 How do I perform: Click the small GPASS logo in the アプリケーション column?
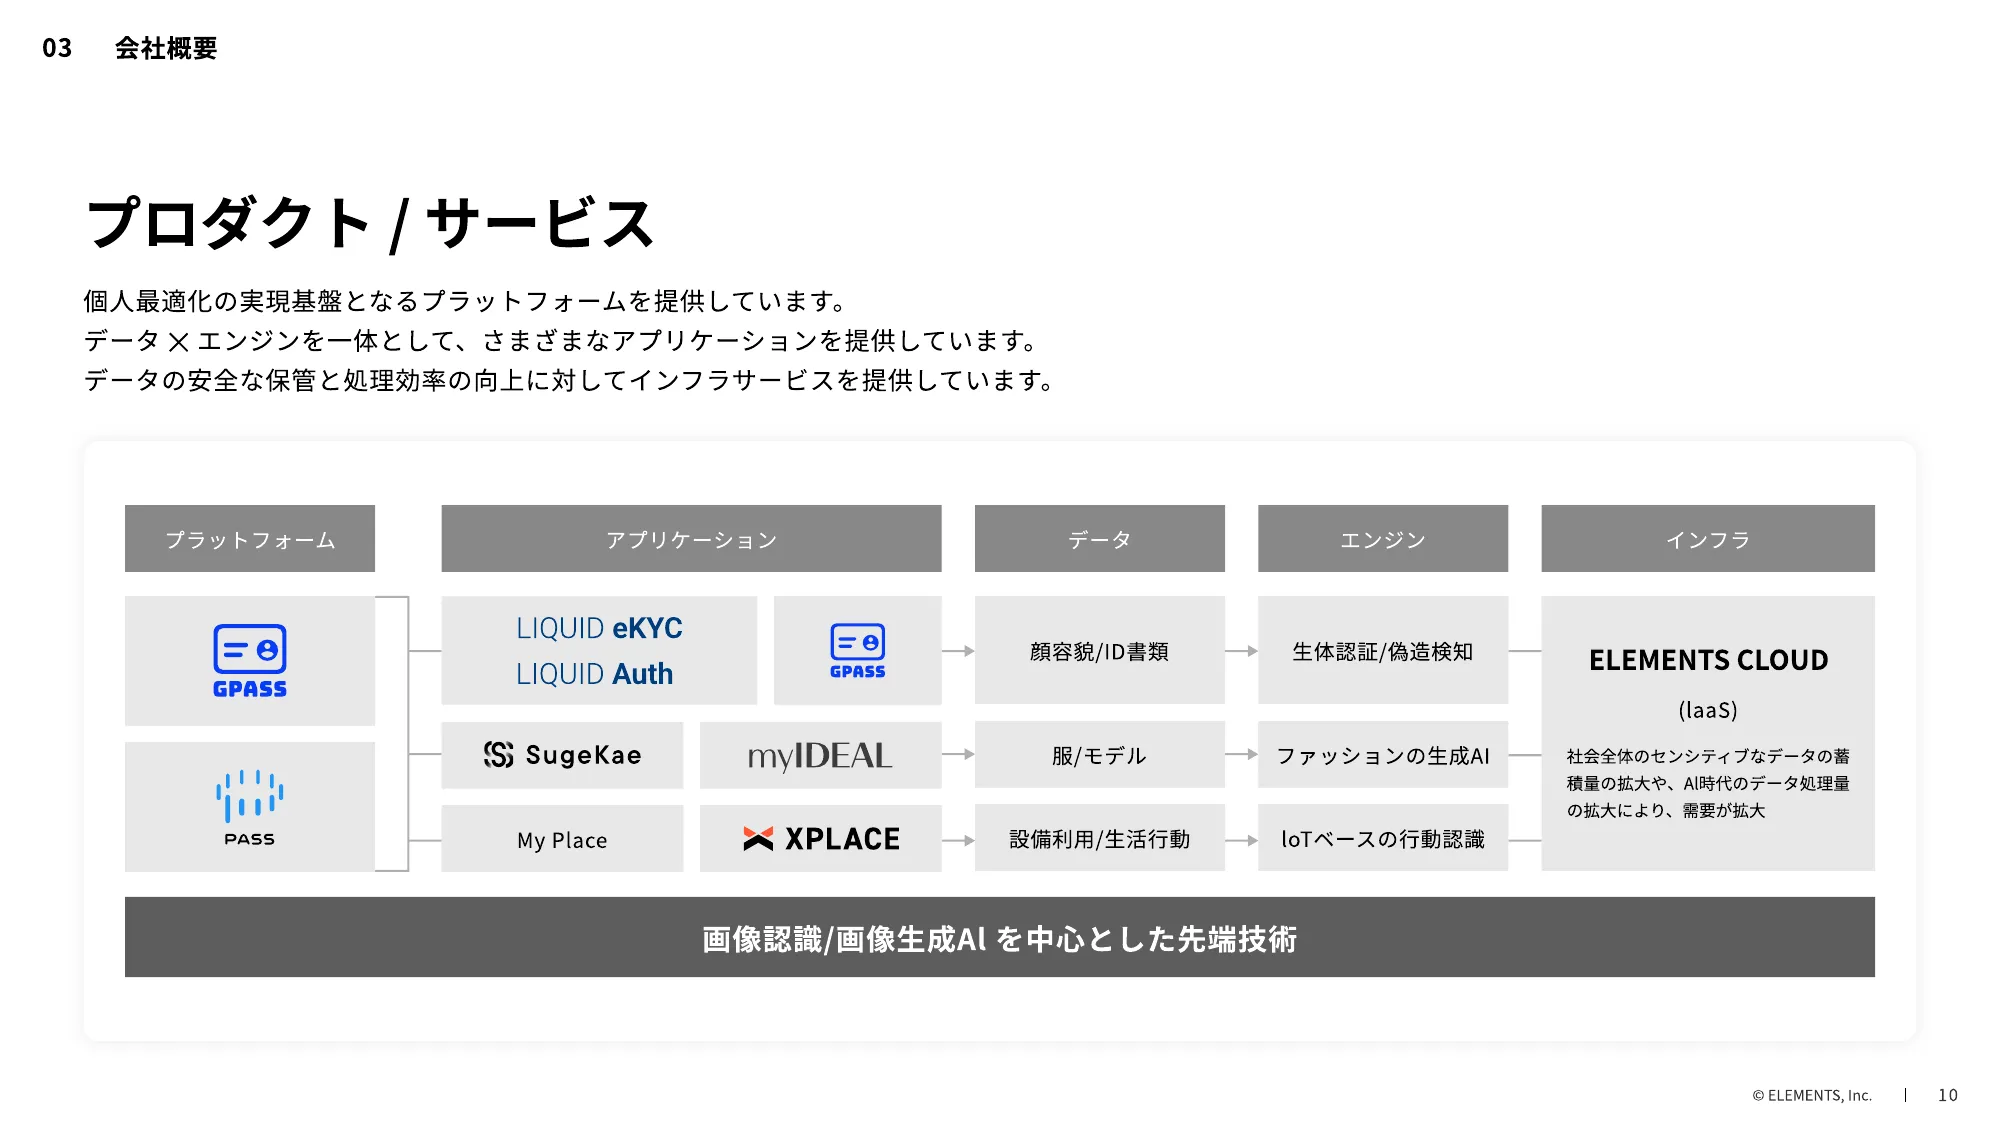tap(857, 651)
